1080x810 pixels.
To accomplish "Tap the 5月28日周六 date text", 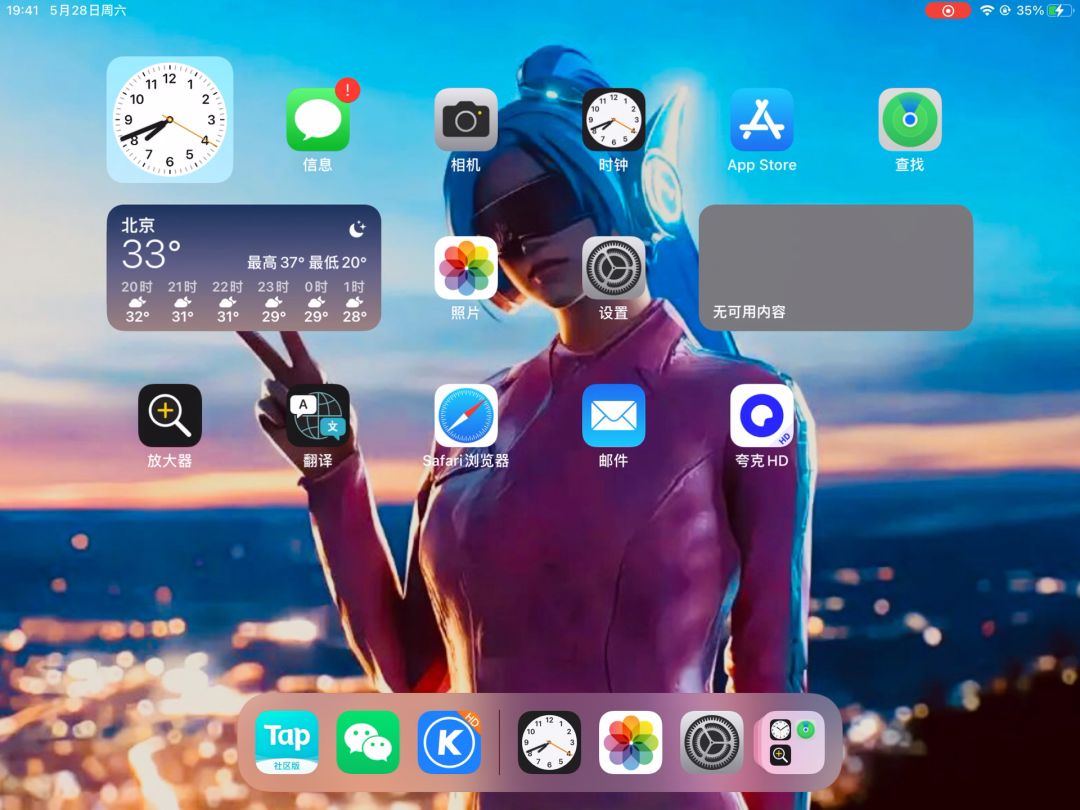I will [88, 10].
